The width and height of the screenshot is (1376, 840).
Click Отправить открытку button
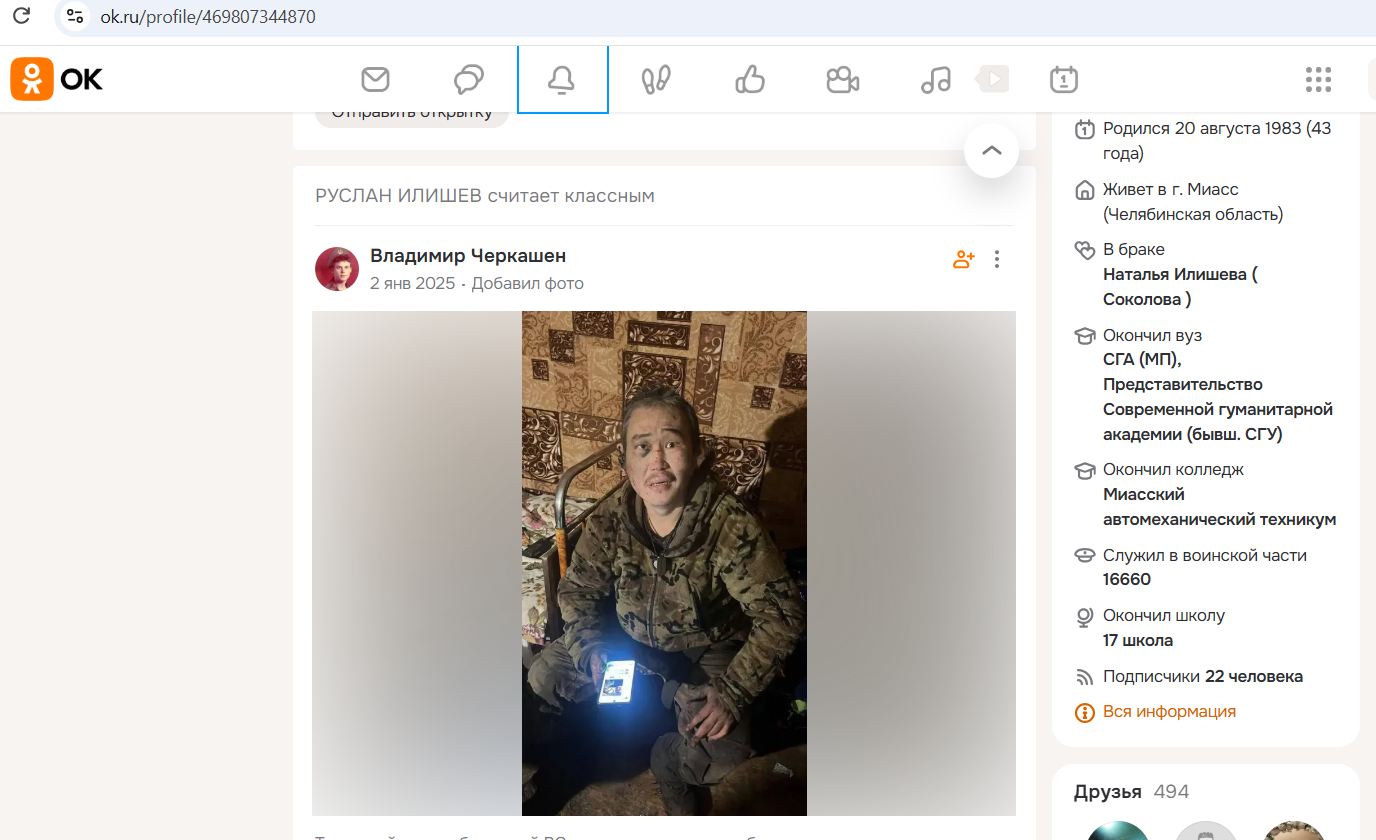[x=412, y=114]
